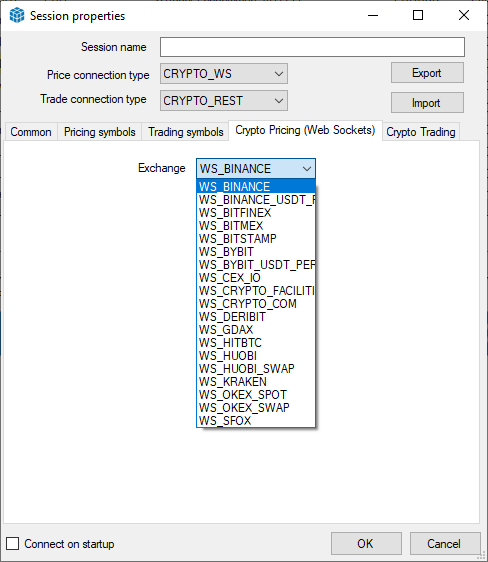Screen dimensions: 488x562
Task: Switch to the Common tab
Action: 31,132
